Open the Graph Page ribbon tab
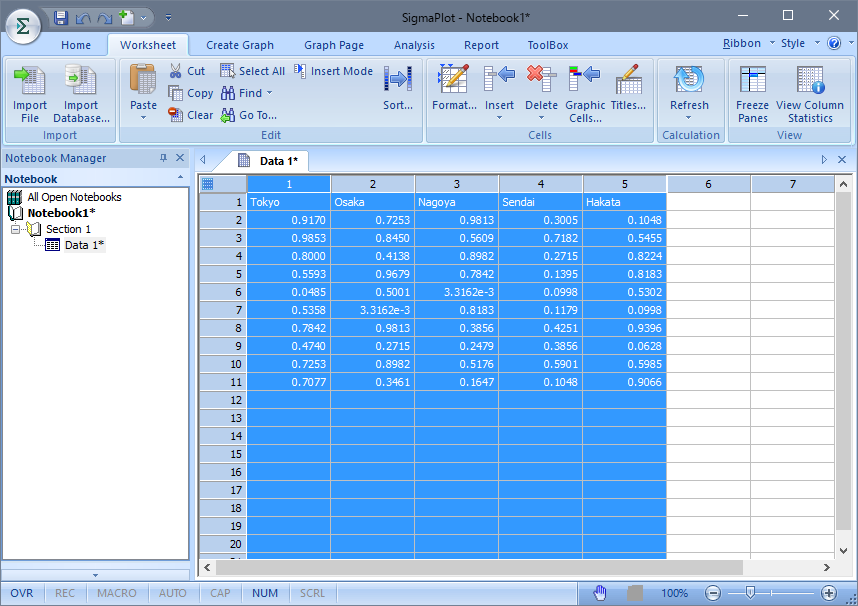 (334, 45)
